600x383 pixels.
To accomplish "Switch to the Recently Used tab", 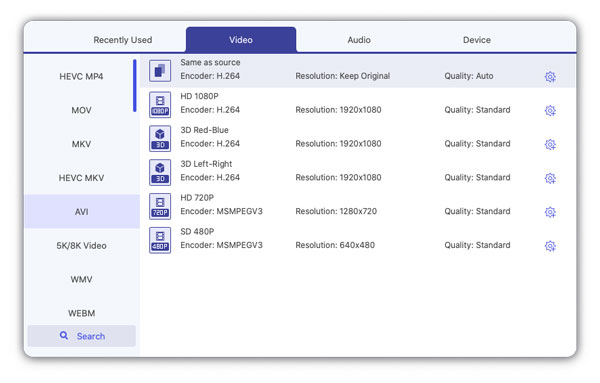I will point(123,40).
